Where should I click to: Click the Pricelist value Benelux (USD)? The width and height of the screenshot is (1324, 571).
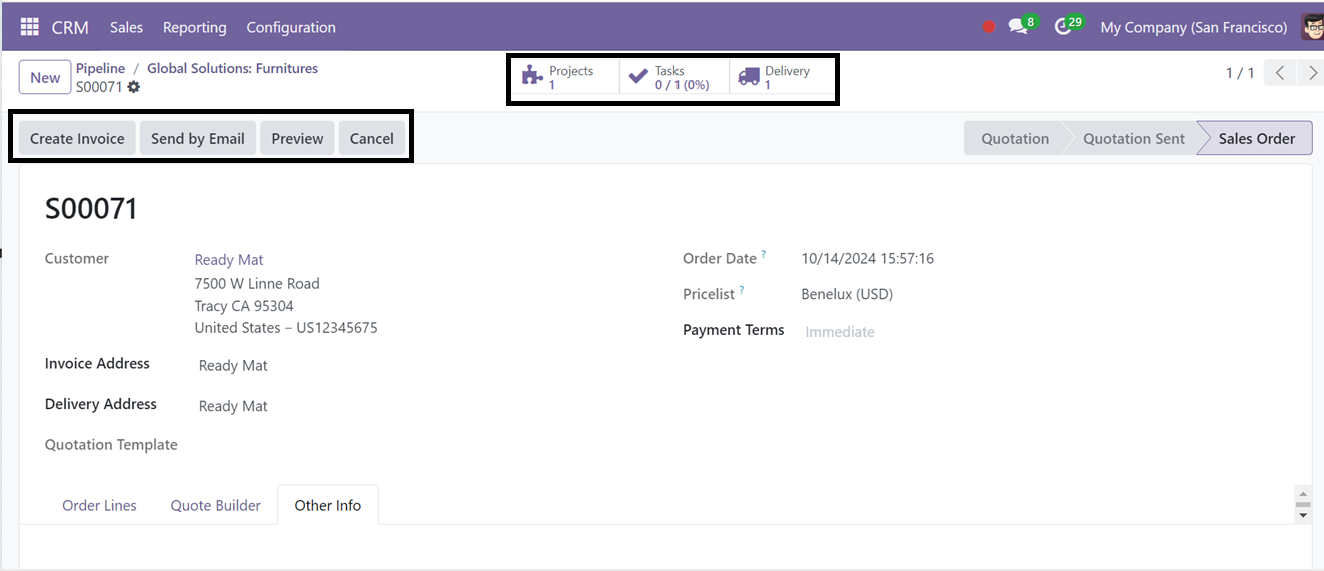point(847,294)
